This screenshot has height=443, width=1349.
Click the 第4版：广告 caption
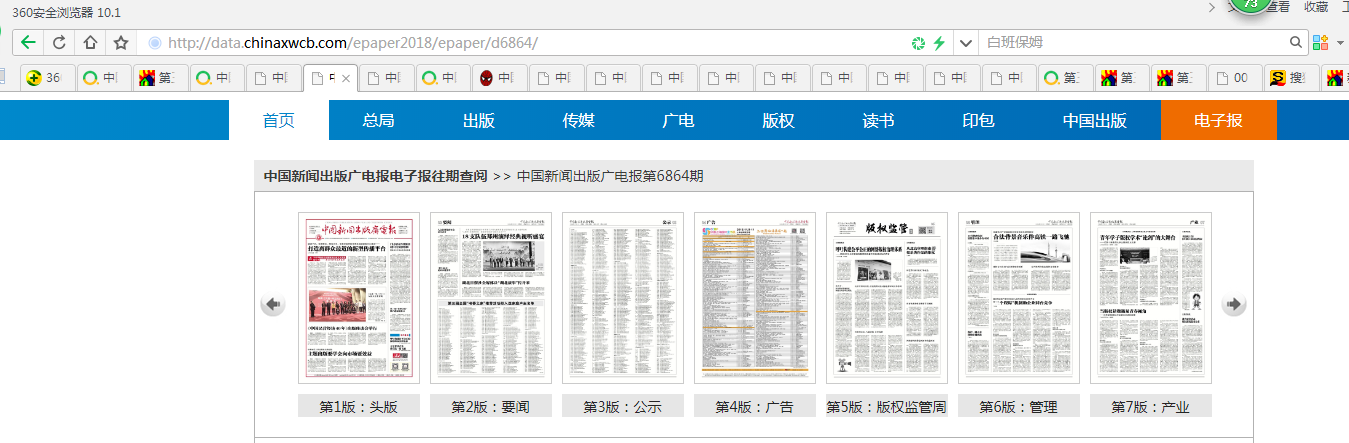pyautogui.click(x=755, y=407)
